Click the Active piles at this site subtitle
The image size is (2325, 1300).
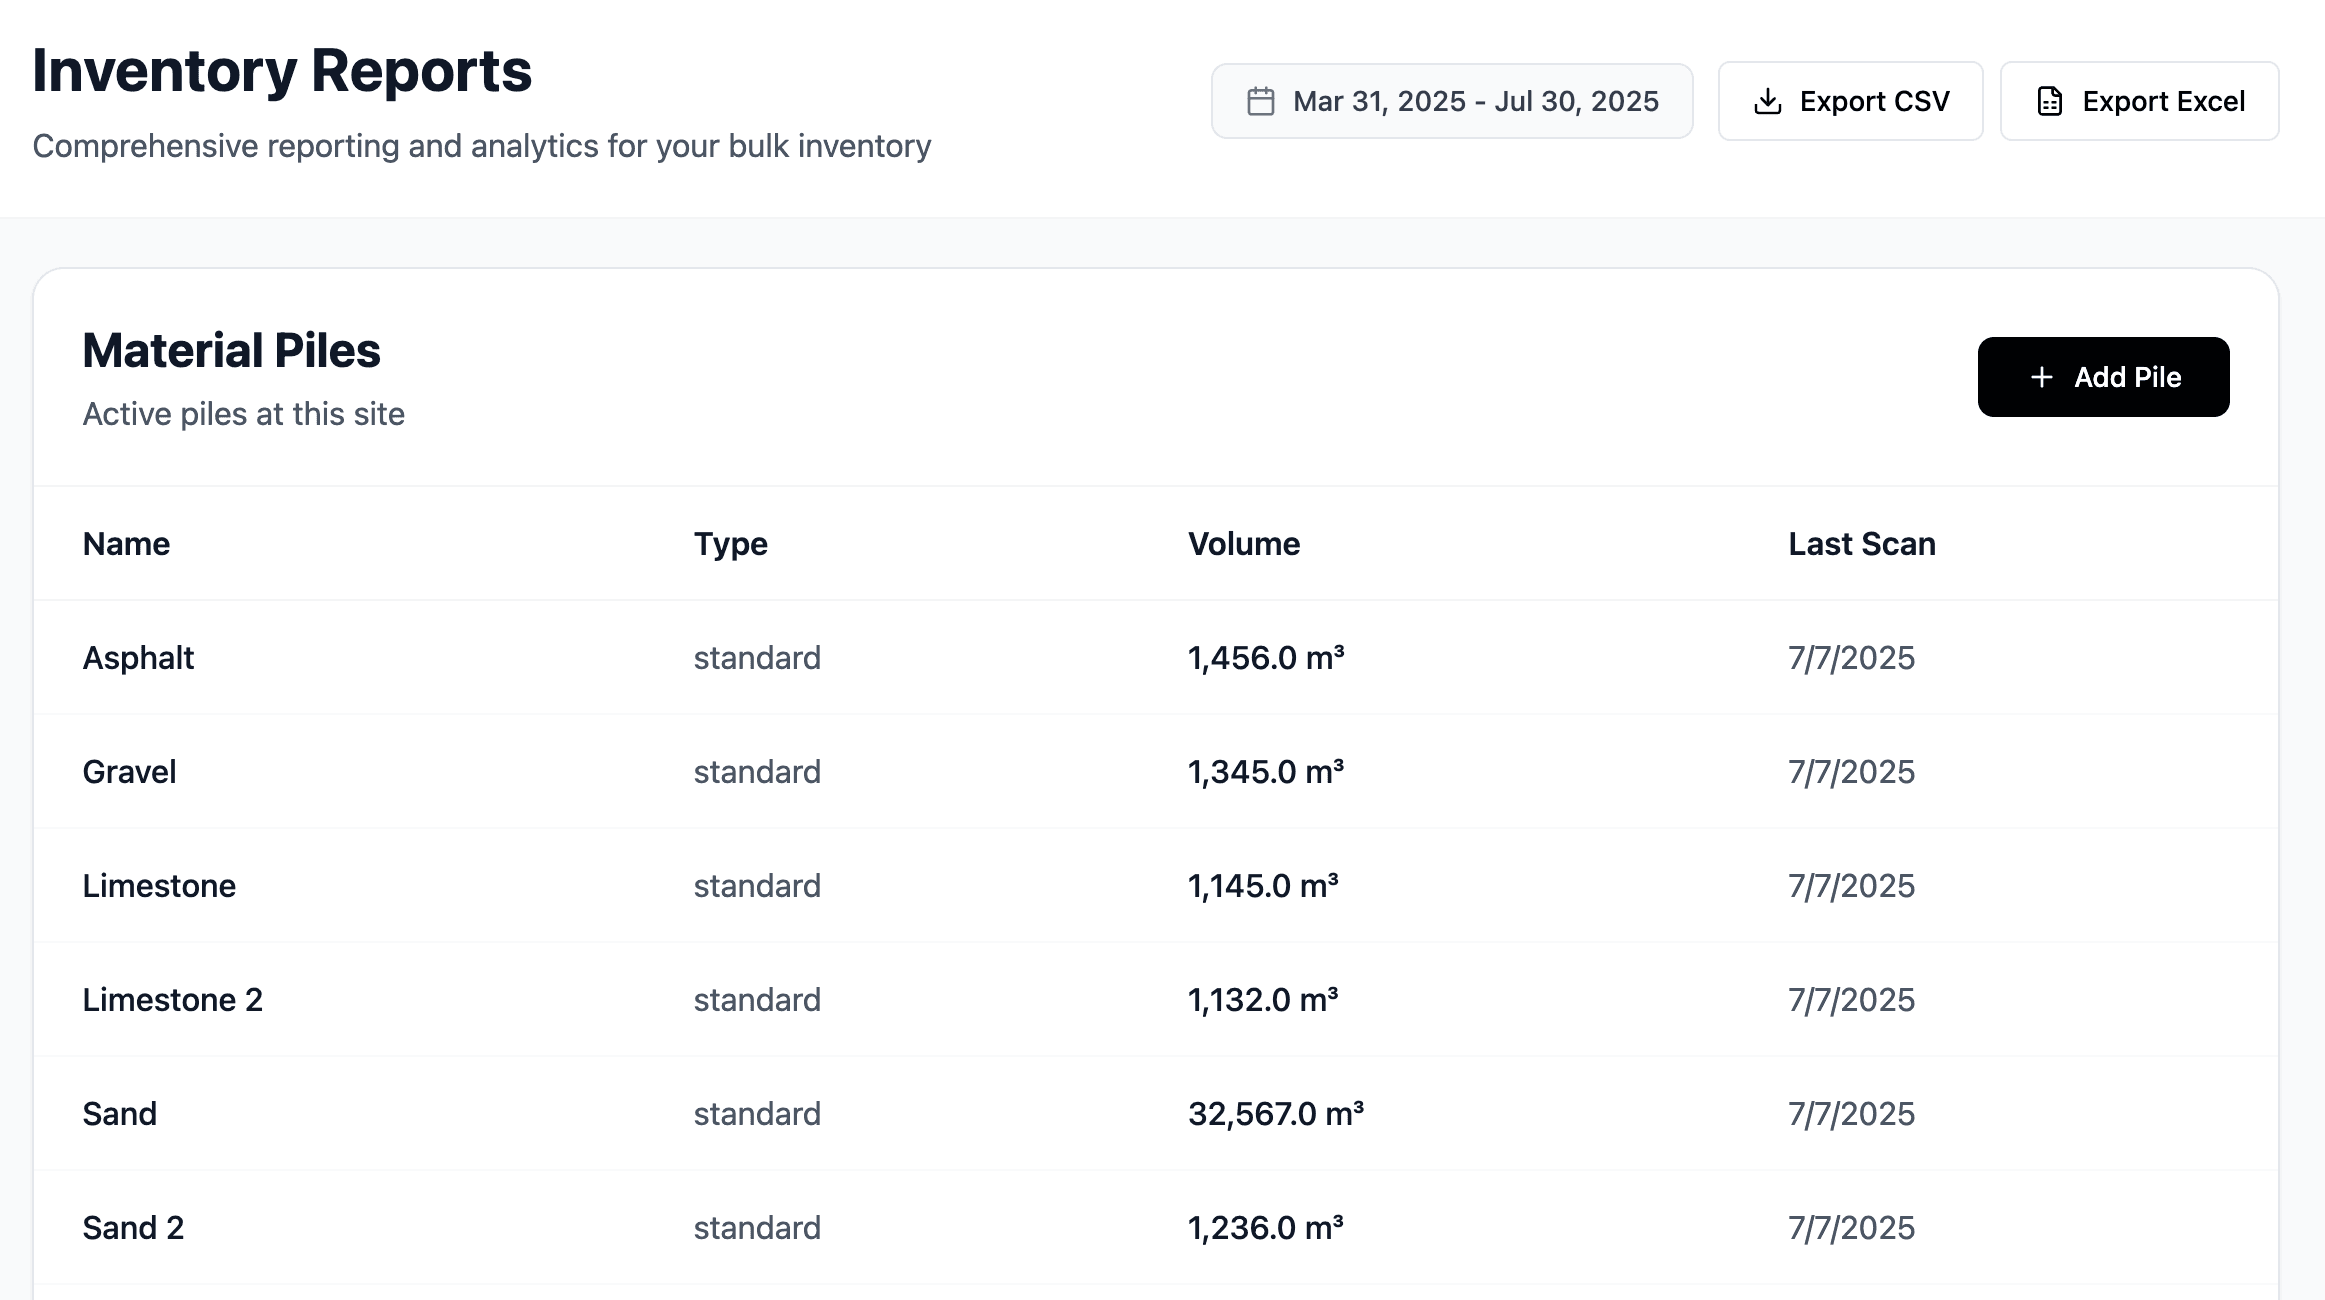(243, 413)
